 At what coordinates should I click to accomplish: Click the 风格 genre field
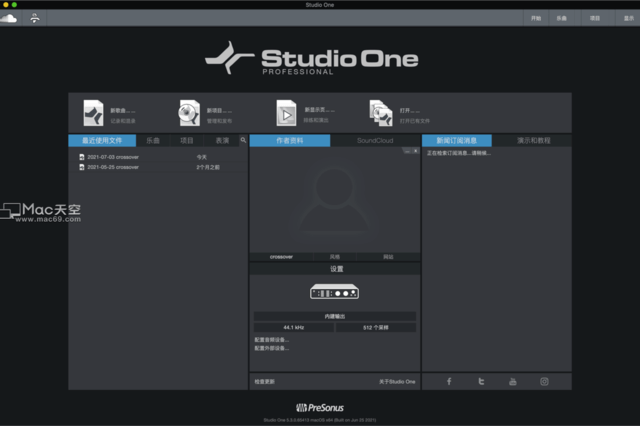[335, 257]
